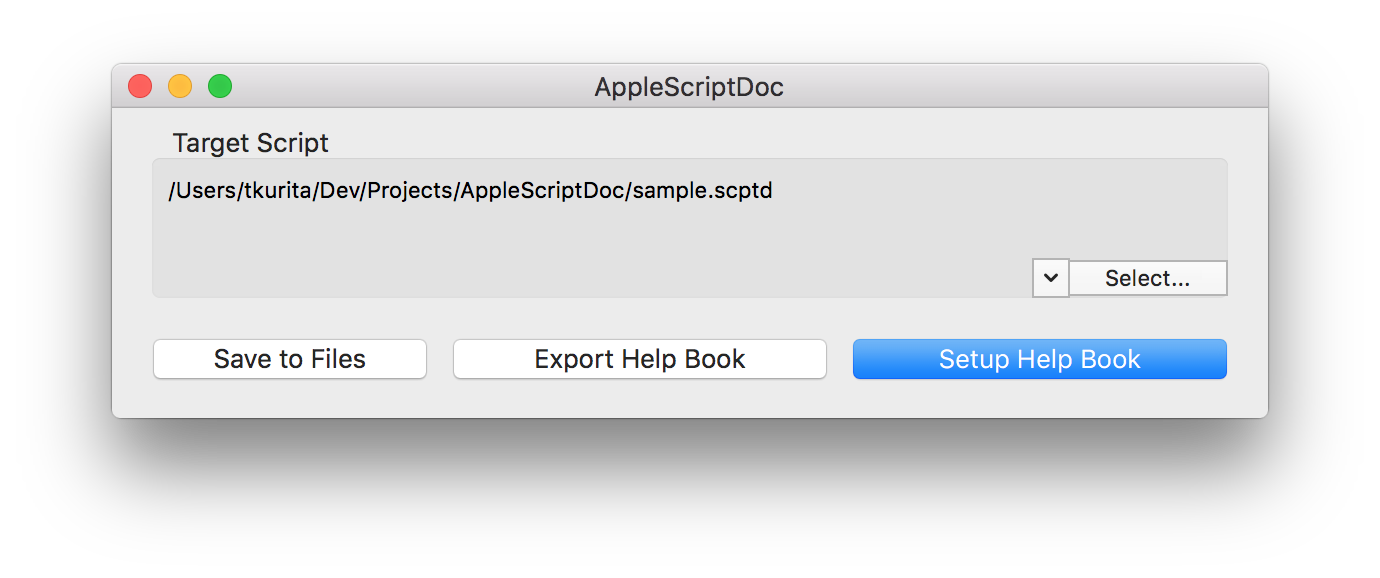The image size is (1380, 578).
Task: Hit the red close icon
Action: (x=140, y=87)
